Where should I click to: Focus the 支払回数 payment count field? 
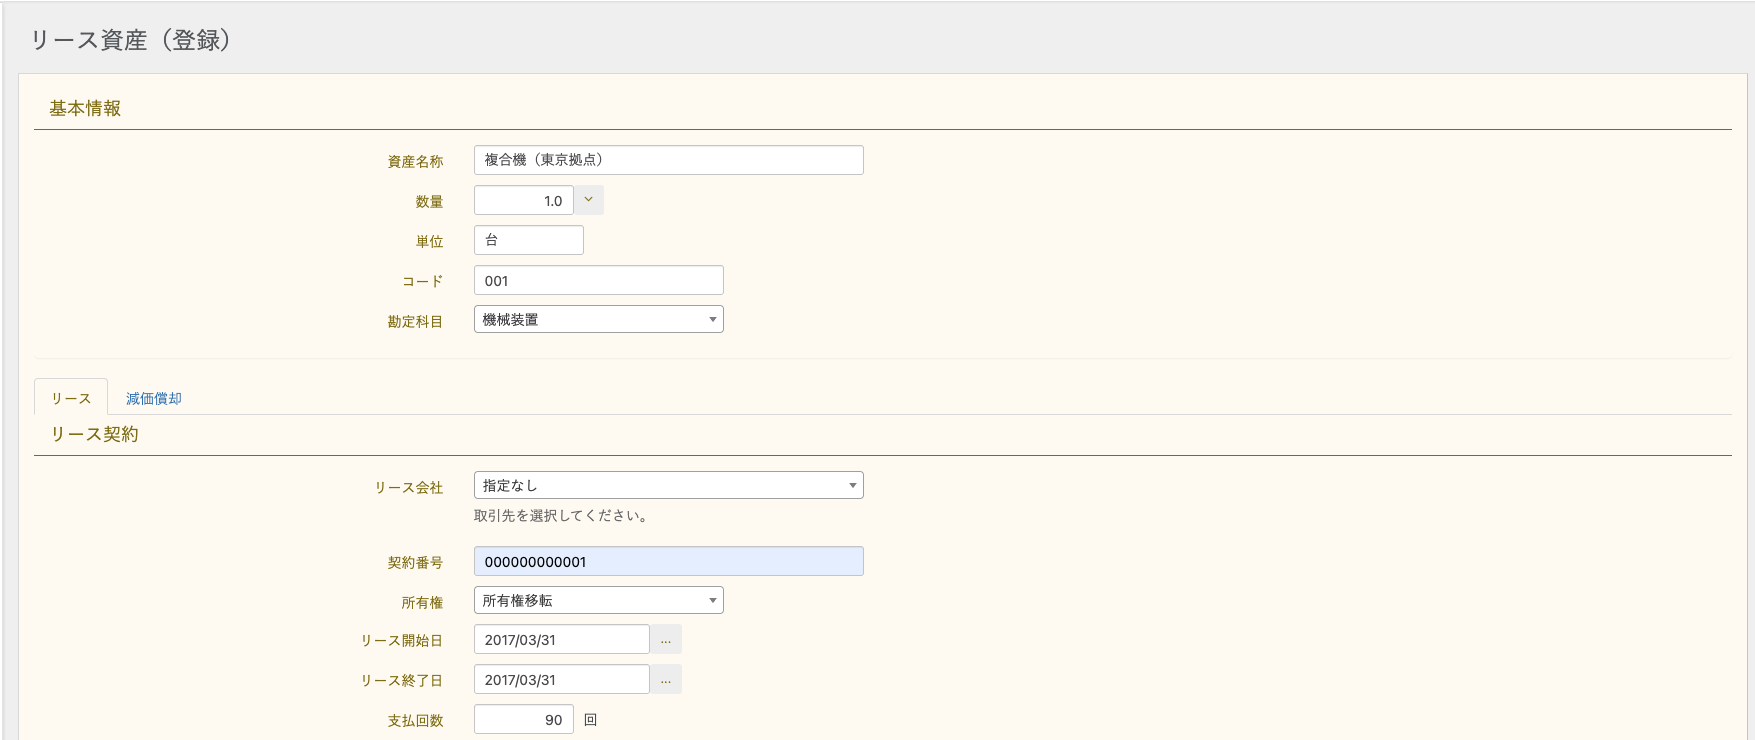pos(524,720)
